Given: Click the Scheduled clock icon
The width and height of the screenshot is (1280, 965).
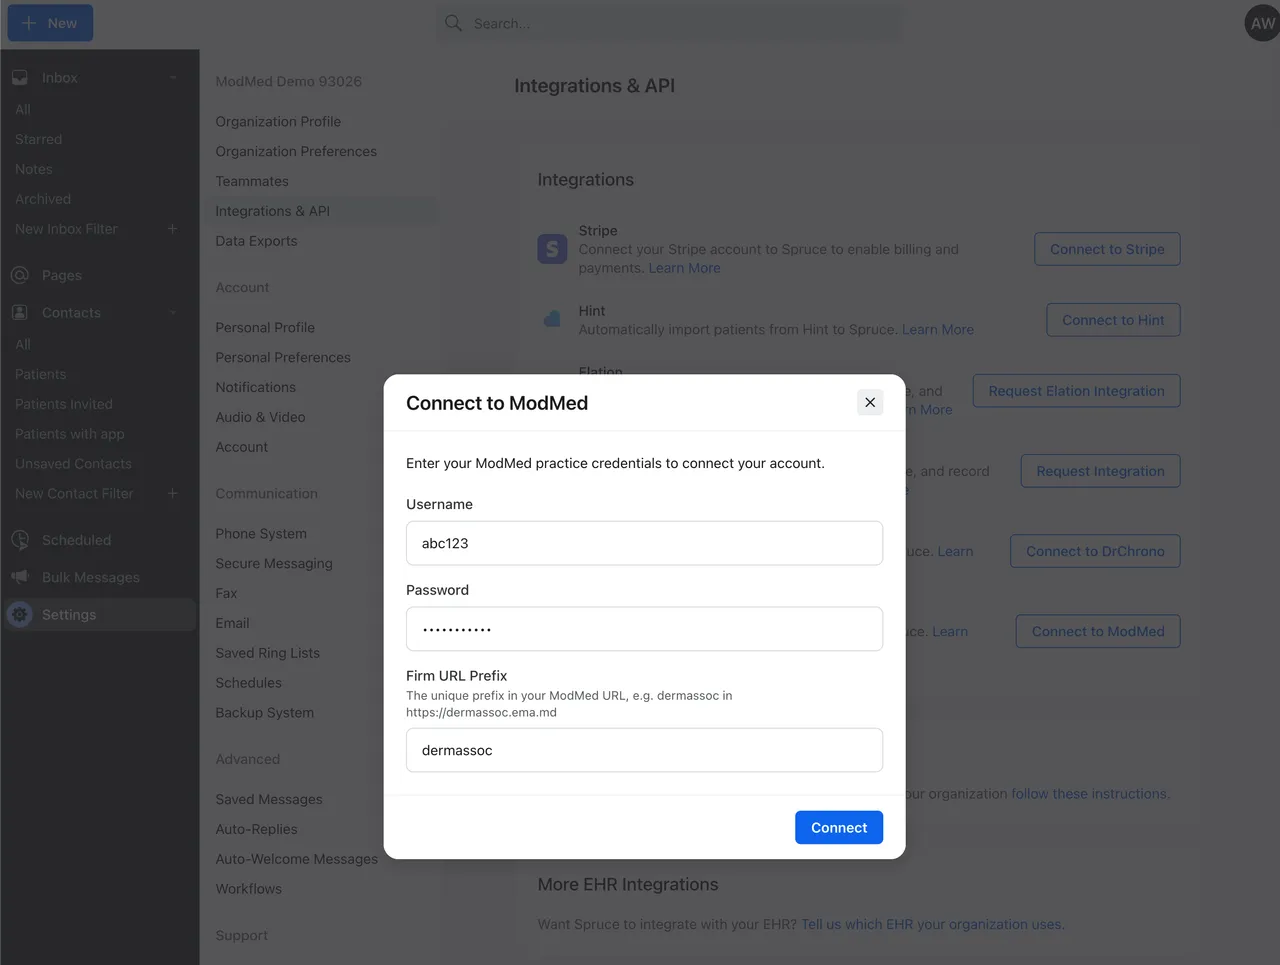Looking at the screenshot, I should coord(20,540).
